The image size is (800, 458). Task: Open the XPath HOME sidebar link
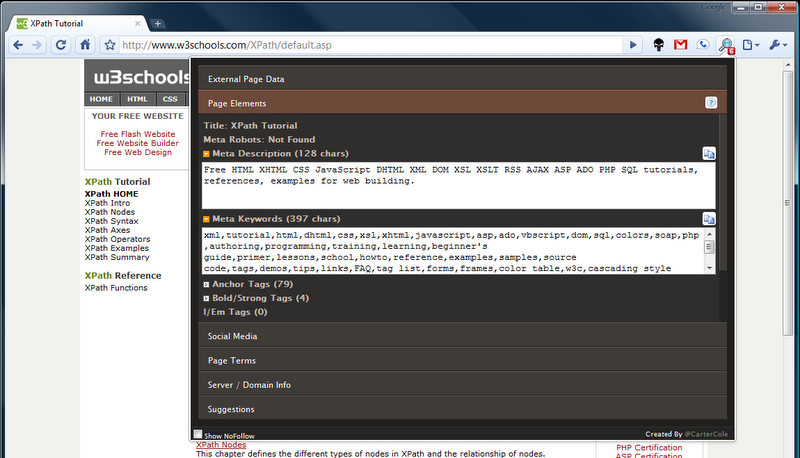111,194
